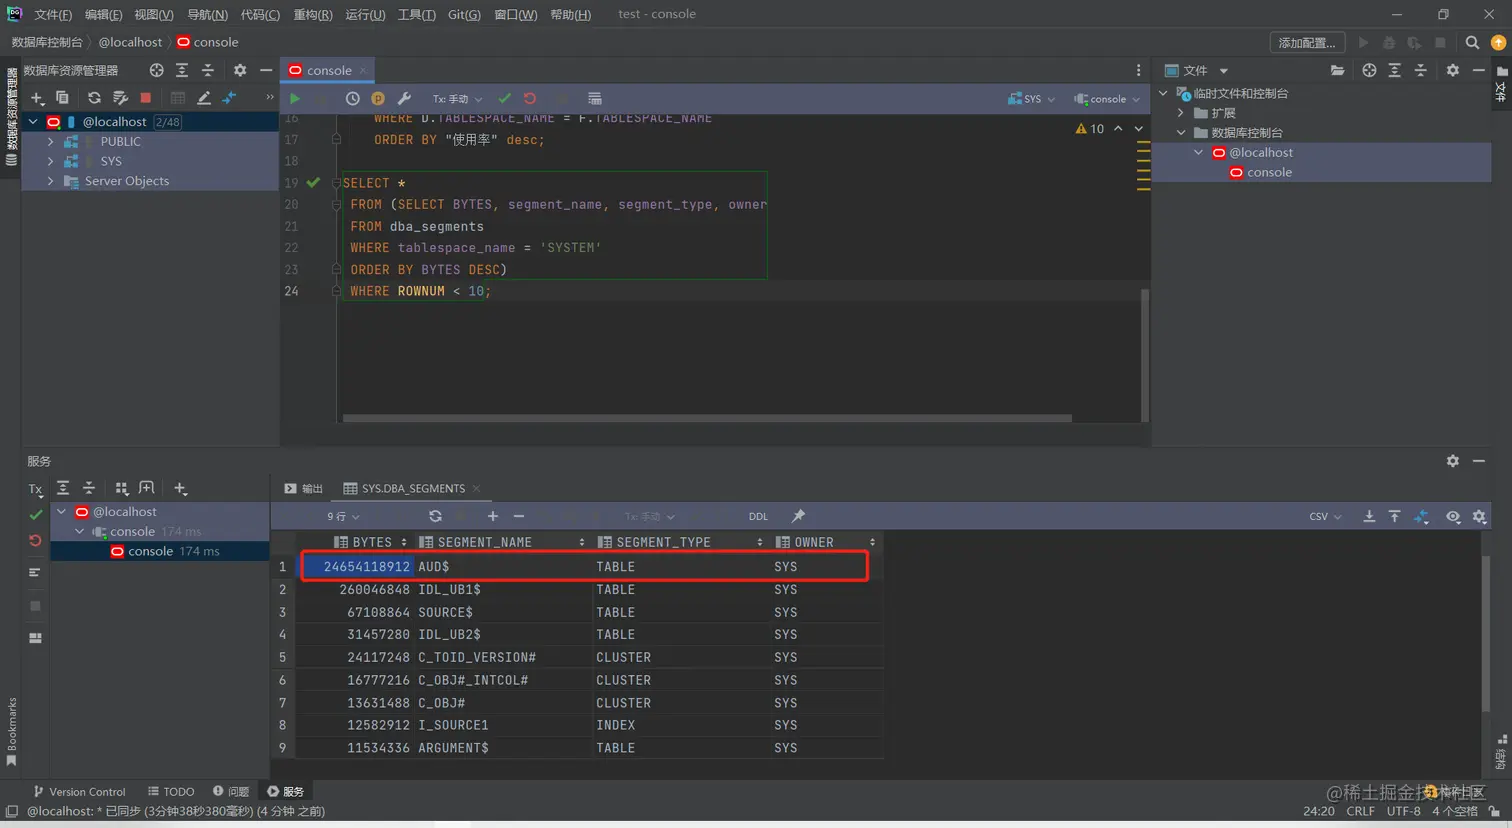Open folder icon in Files panel header

click(1337, 70)
